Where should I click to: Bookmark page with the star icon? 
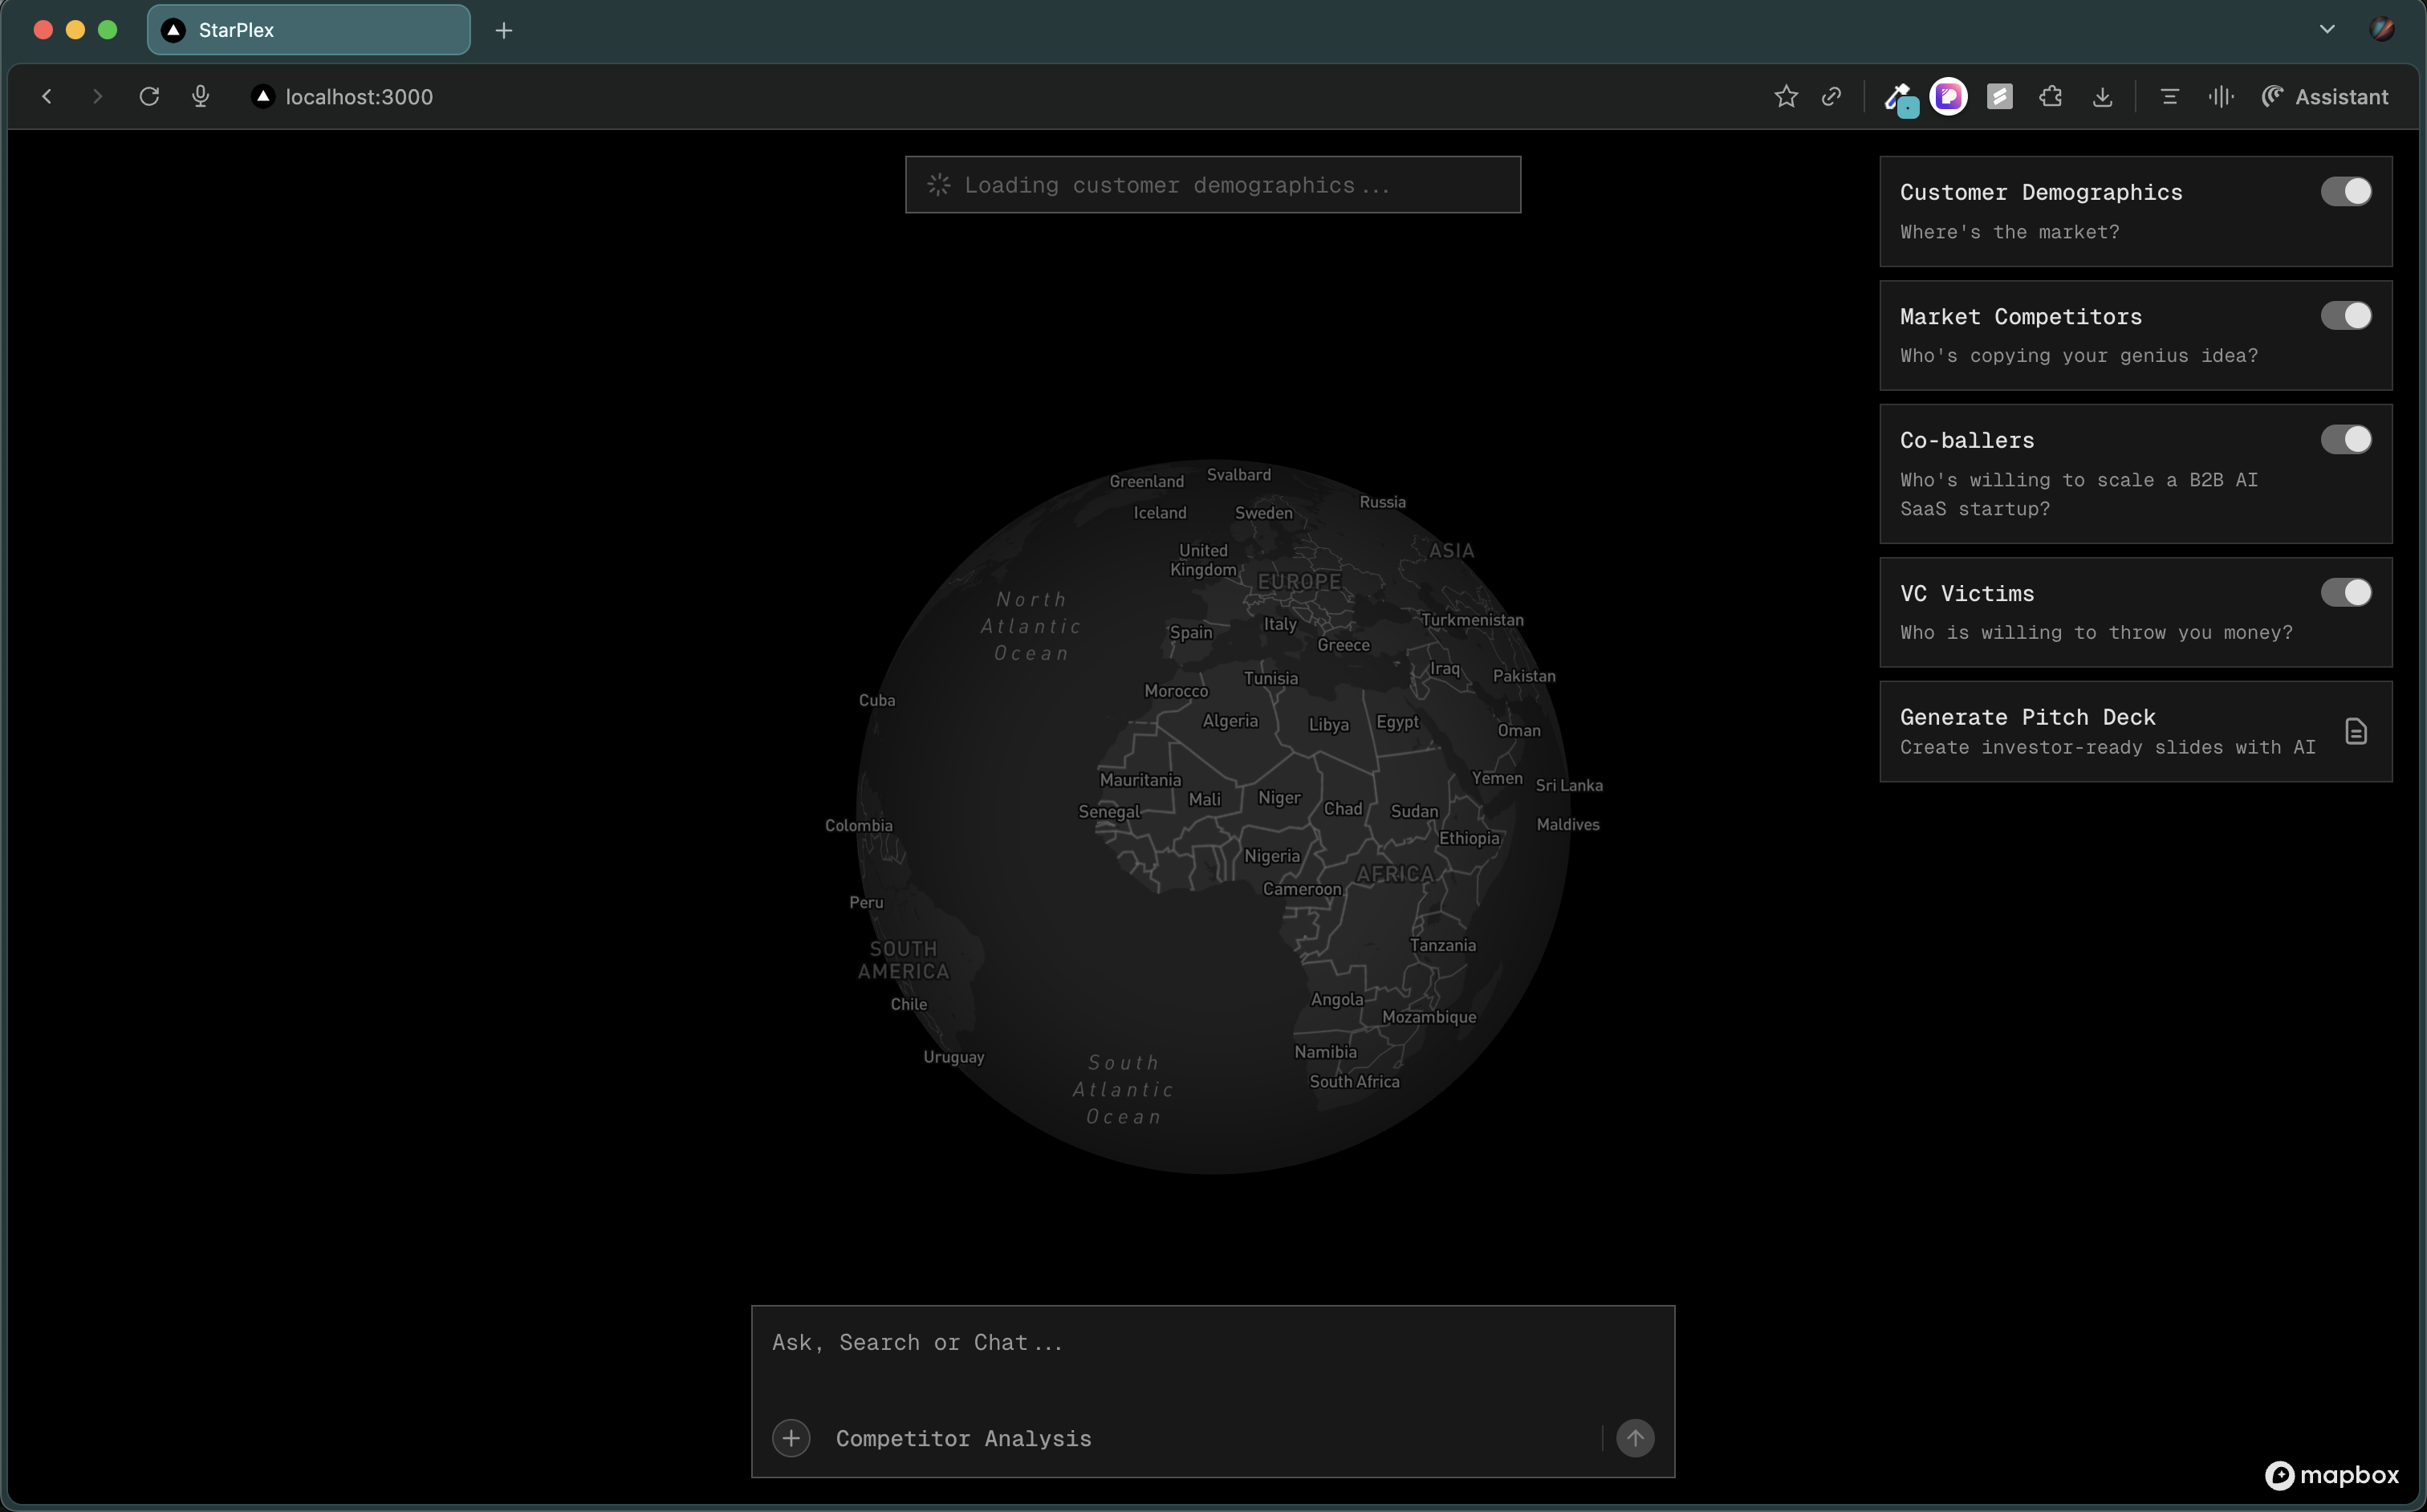click(1785, 97)
